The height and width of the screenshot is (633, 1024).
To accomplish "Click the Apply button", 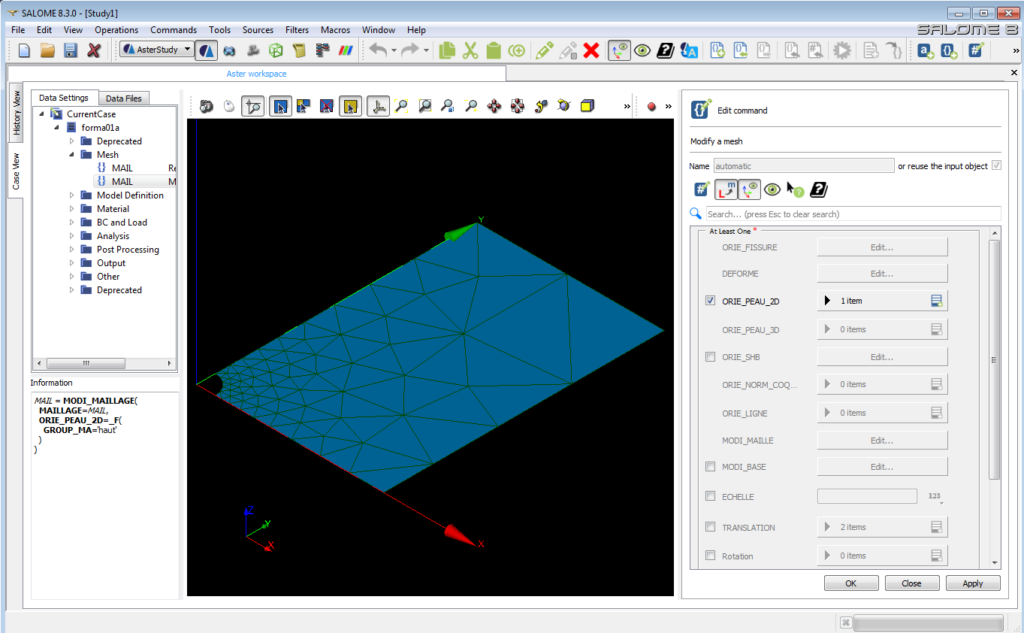I will (x=972, y=583).
